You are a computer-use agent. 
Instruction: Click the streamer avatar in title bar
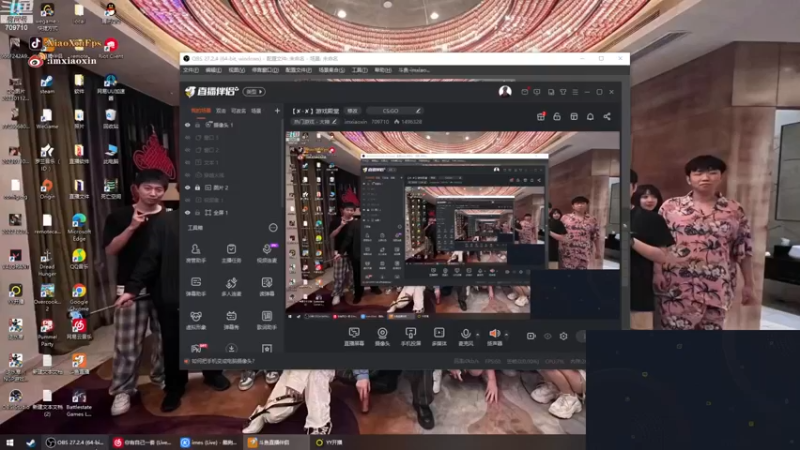coord(505,91)
